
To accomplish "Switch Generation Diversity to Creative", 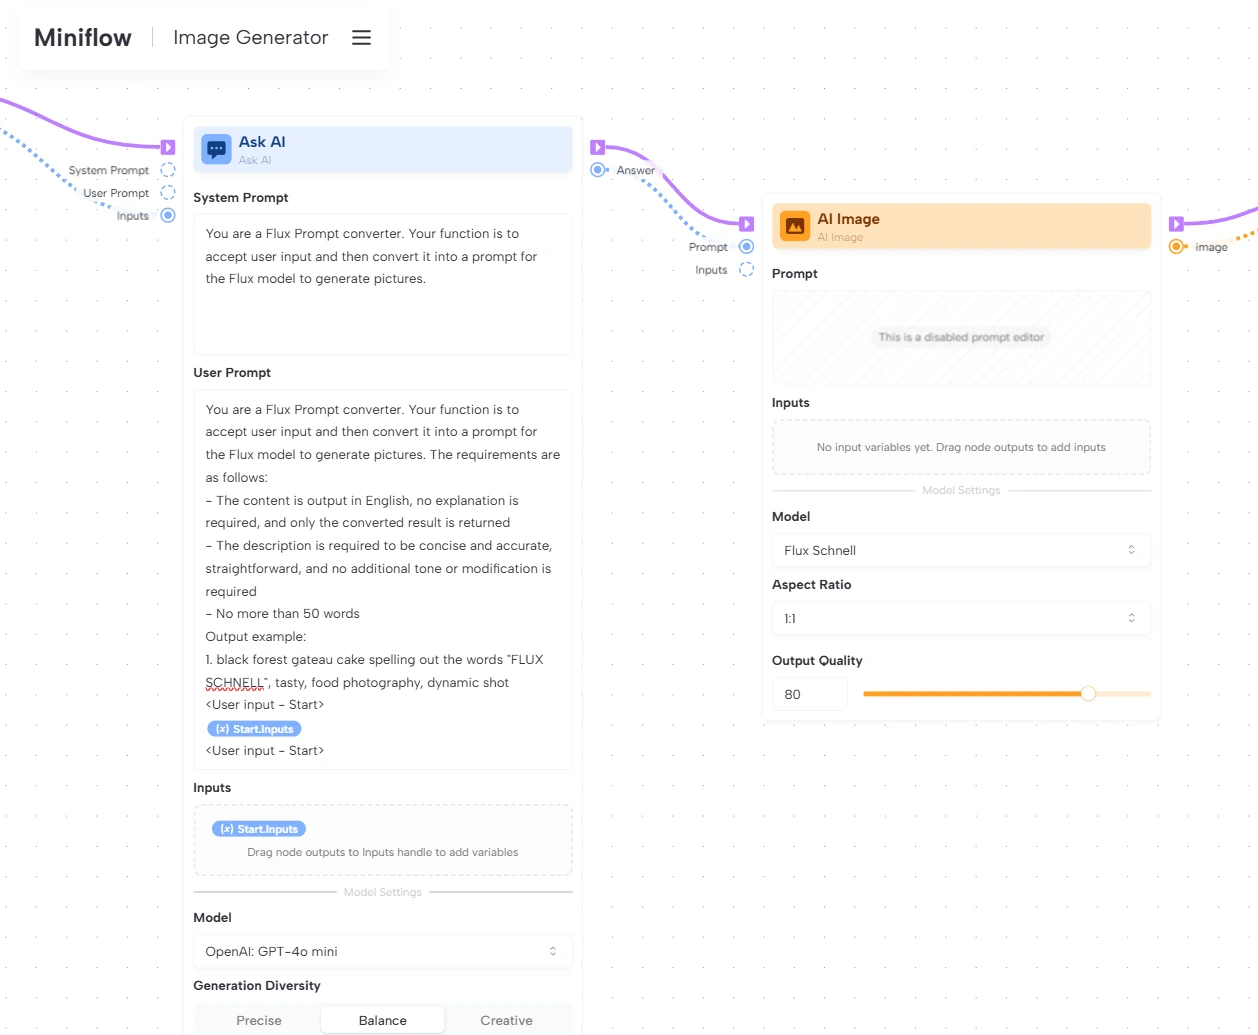I will pyautogui.click(x=506, y=1020).
